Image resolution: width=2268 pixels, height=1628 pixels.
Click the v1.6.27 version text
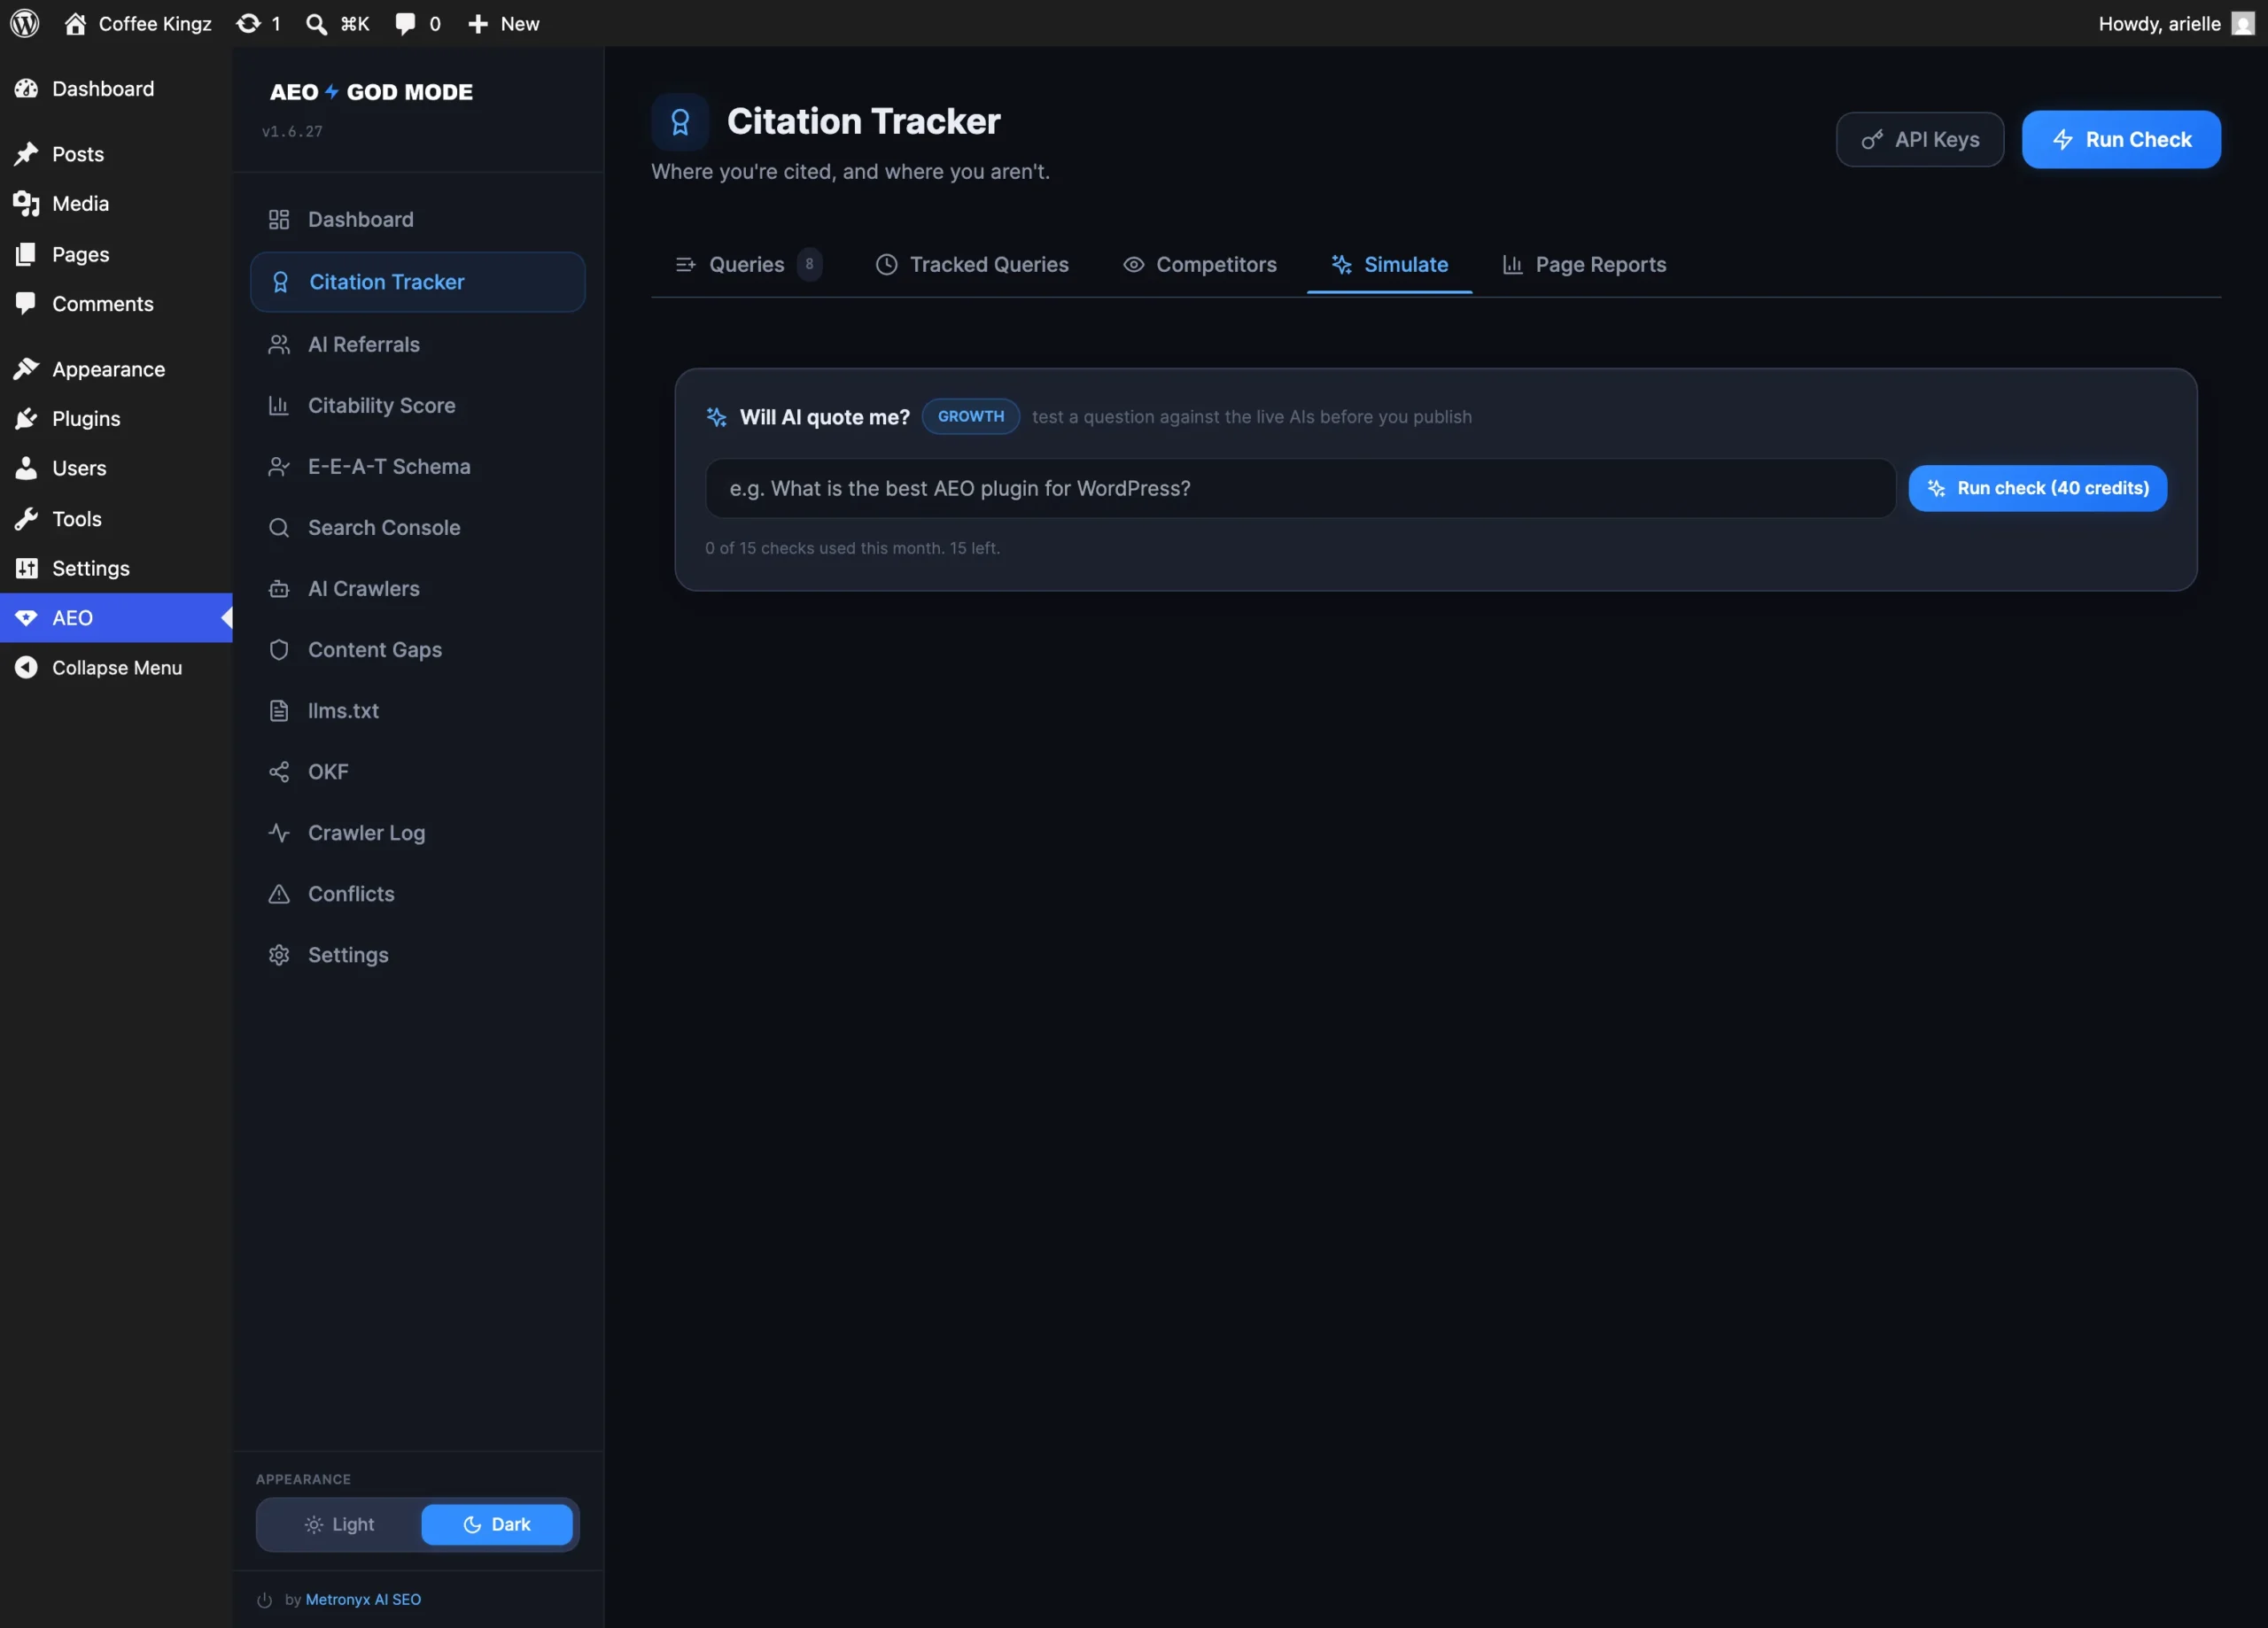(292, 131)
